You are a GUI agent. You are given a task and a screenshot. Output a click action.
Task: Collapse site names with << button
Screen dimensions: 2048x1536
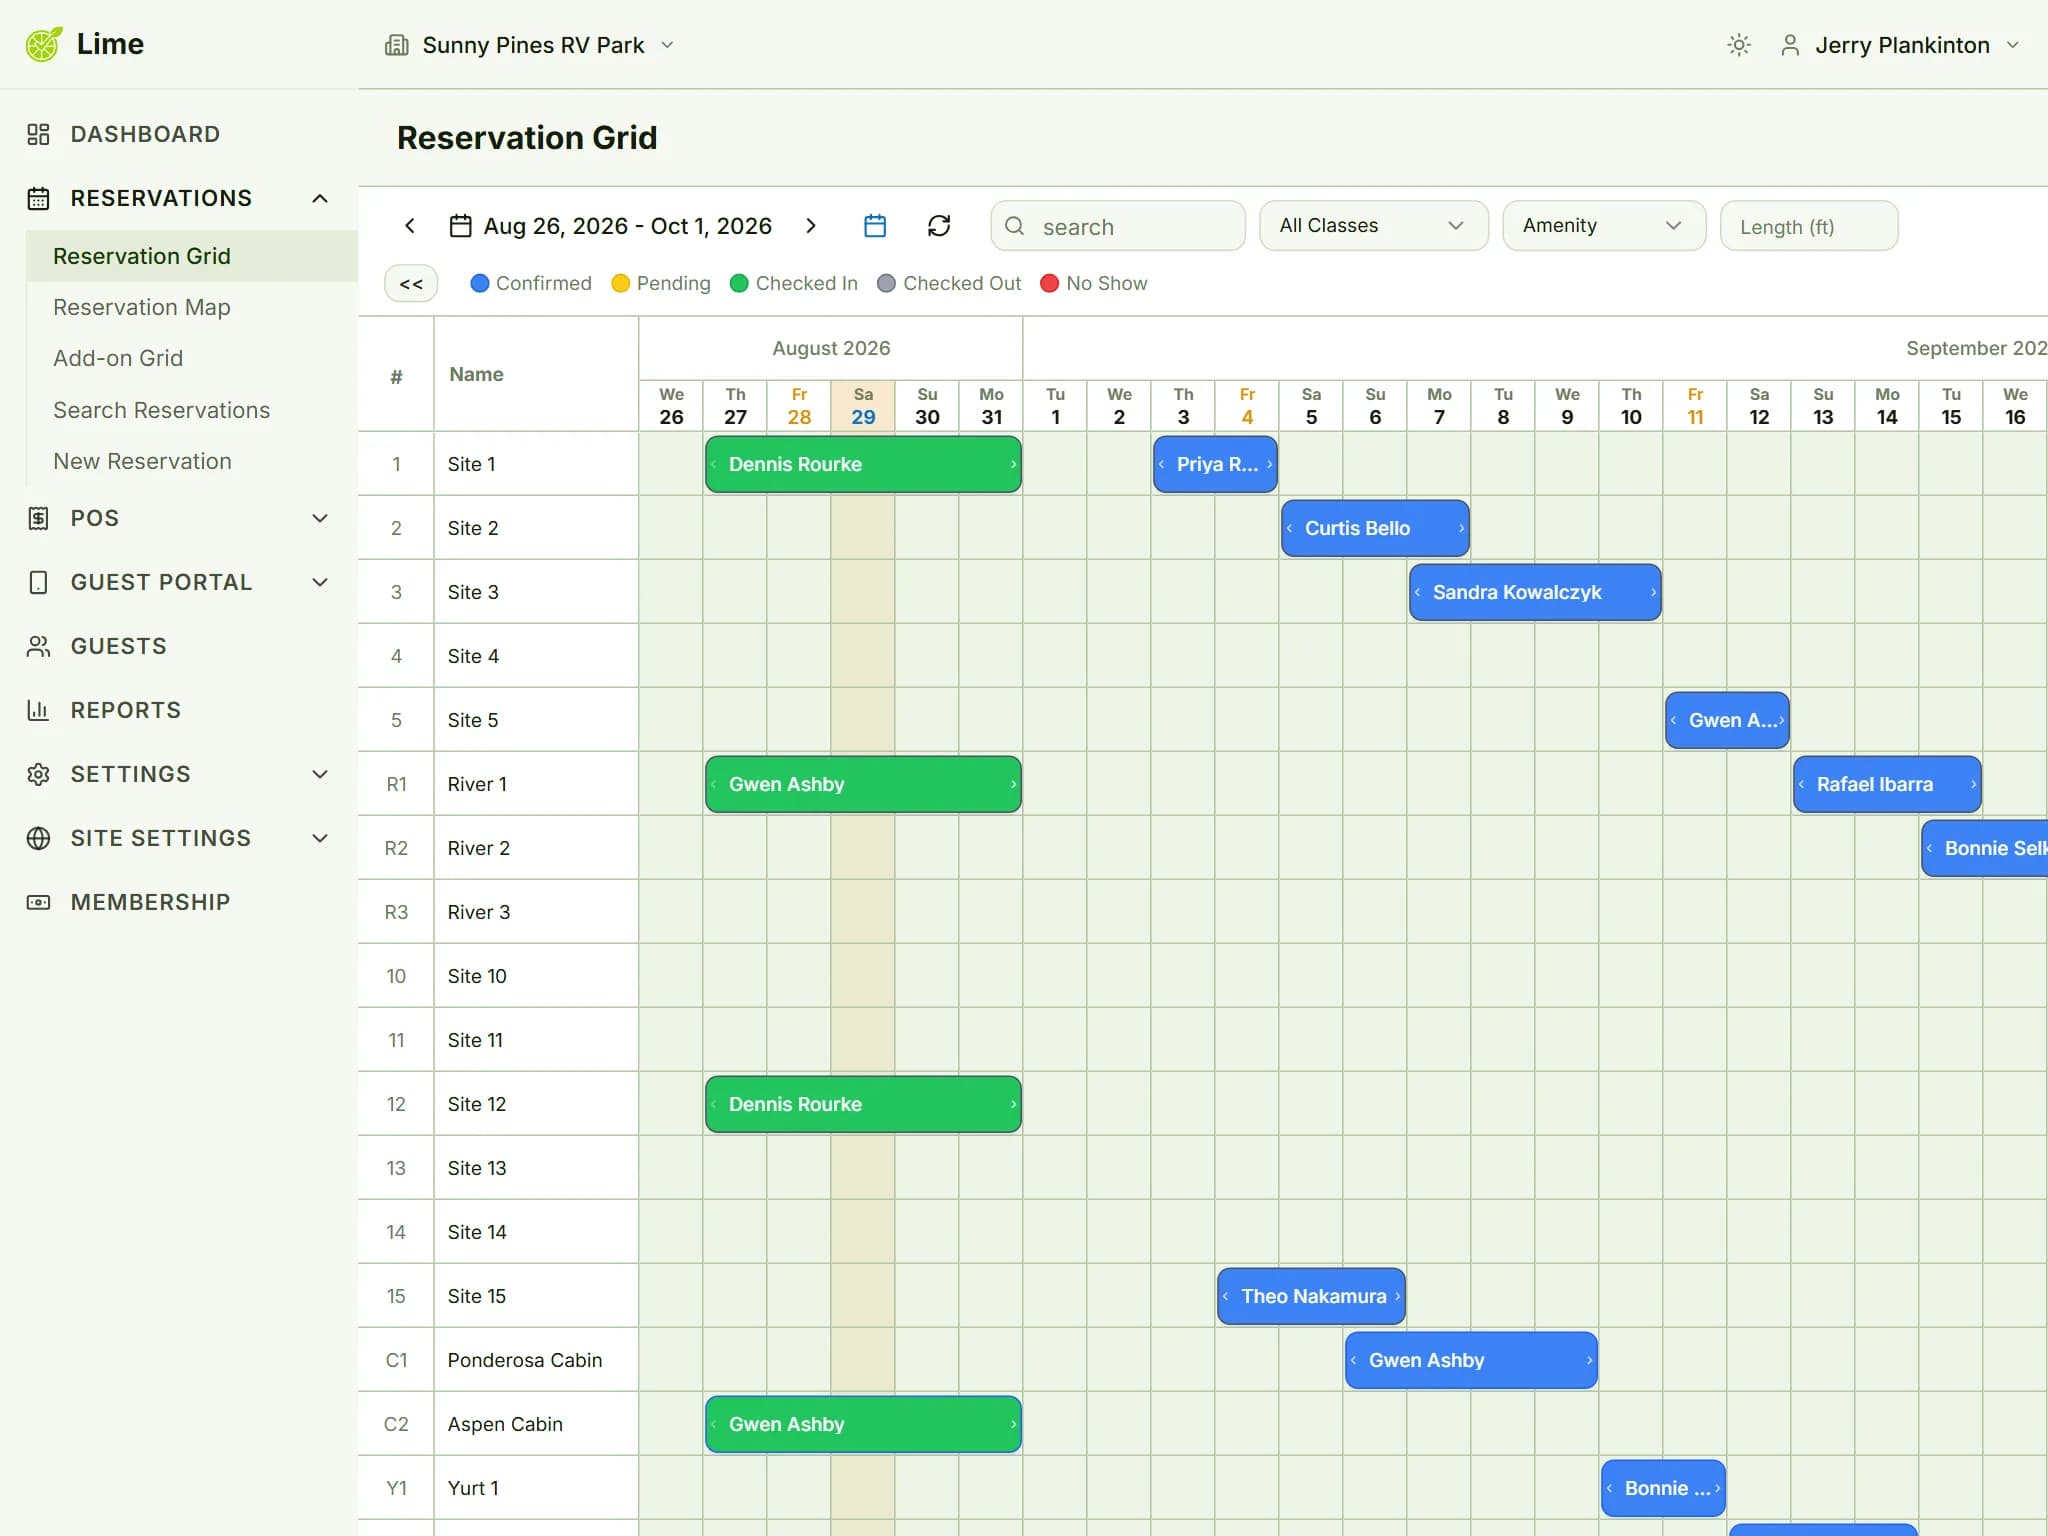pos(411,284)
